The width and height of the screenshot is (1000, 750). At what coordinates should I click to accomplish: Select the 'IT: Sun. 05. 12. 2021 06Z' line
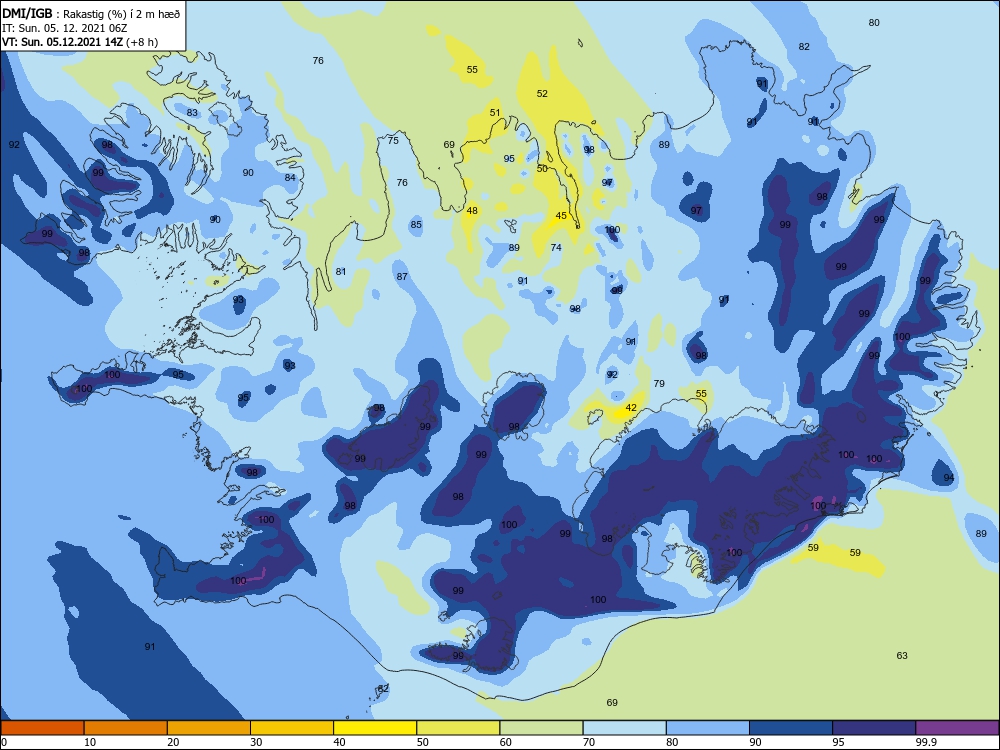click(64, 28)
